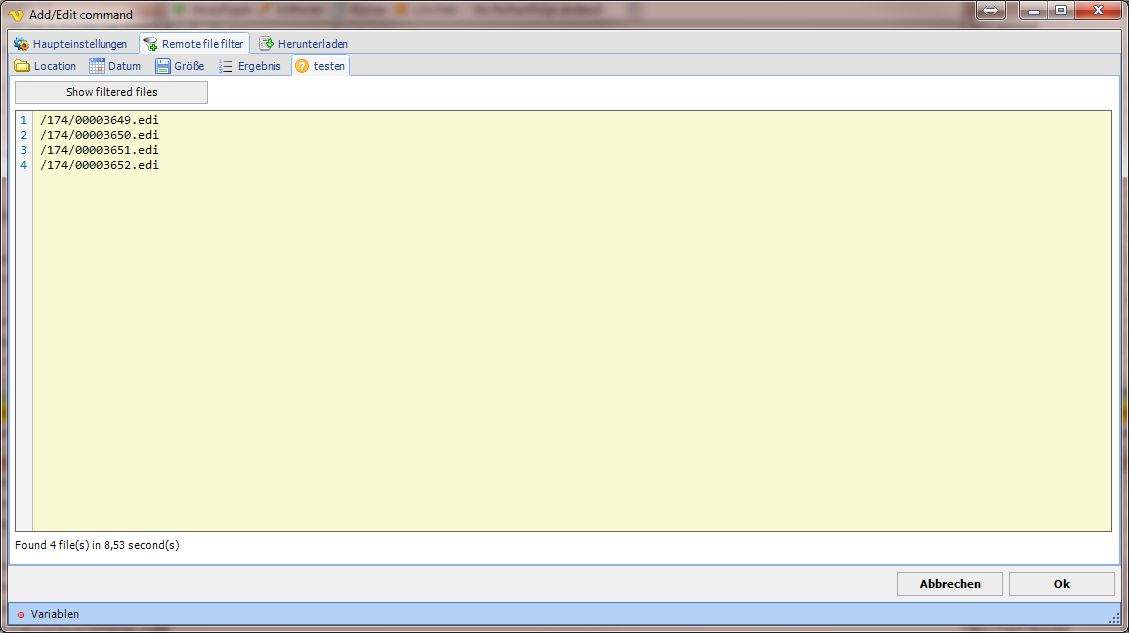Click the download icon on Herunterladen tab

pyautogui.click(x=266, y=44)
